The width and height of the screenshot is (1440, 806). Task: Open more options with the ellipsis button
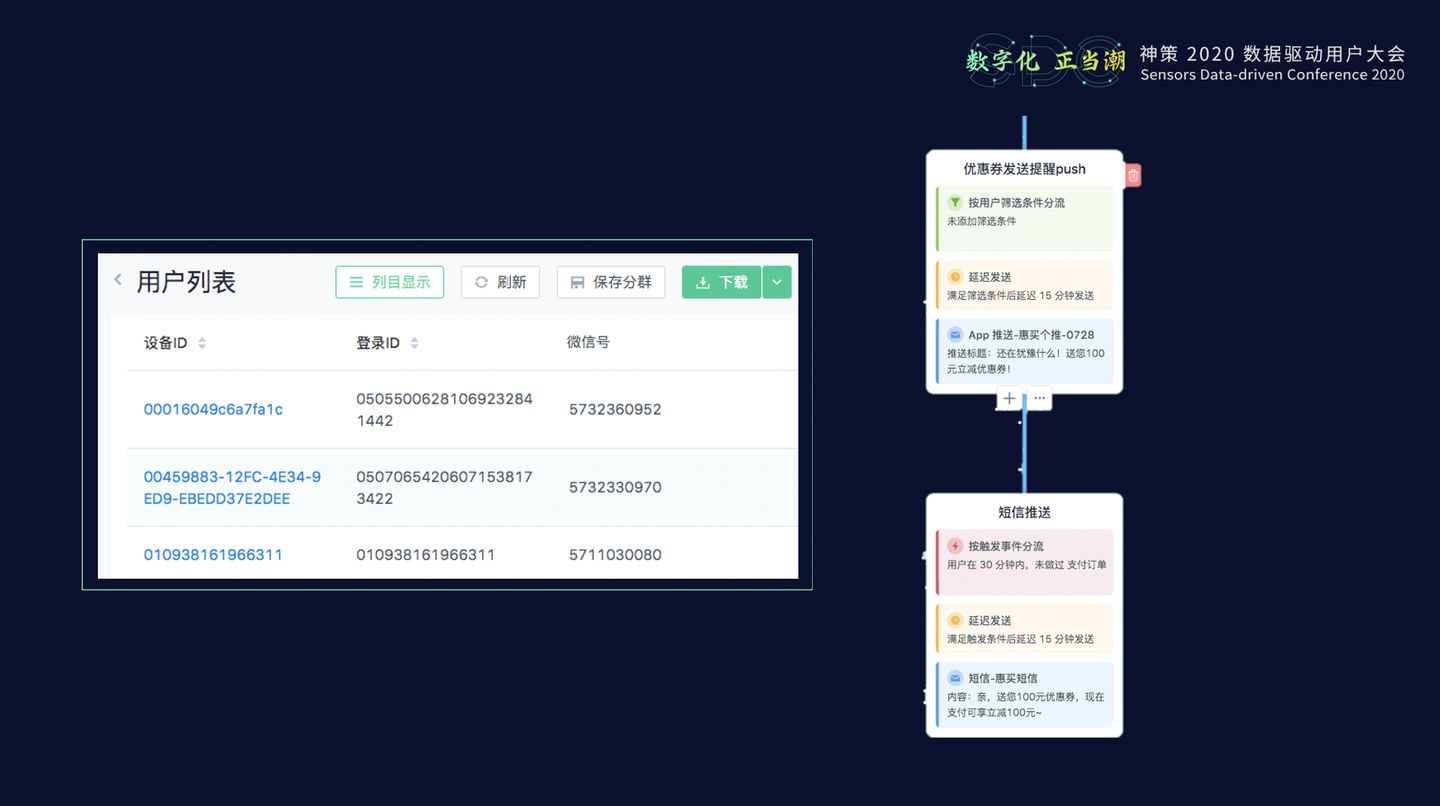[1040, 399]
